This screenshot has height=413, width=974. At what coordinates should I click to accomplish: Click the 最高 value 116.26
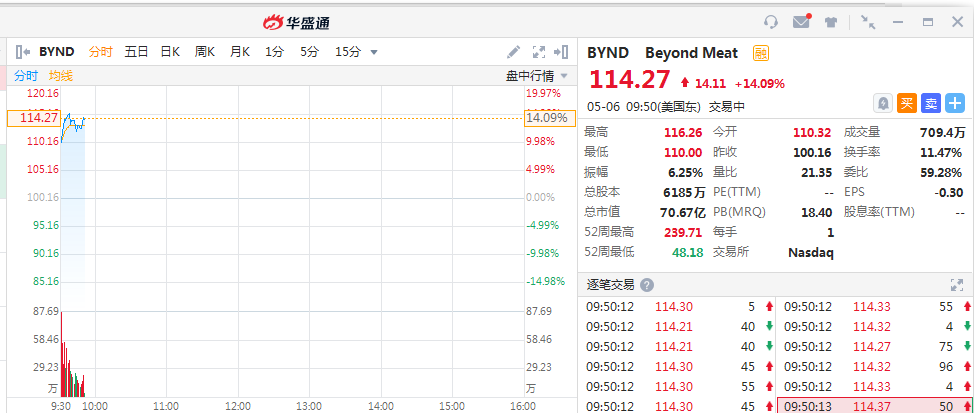coord(683,132)
